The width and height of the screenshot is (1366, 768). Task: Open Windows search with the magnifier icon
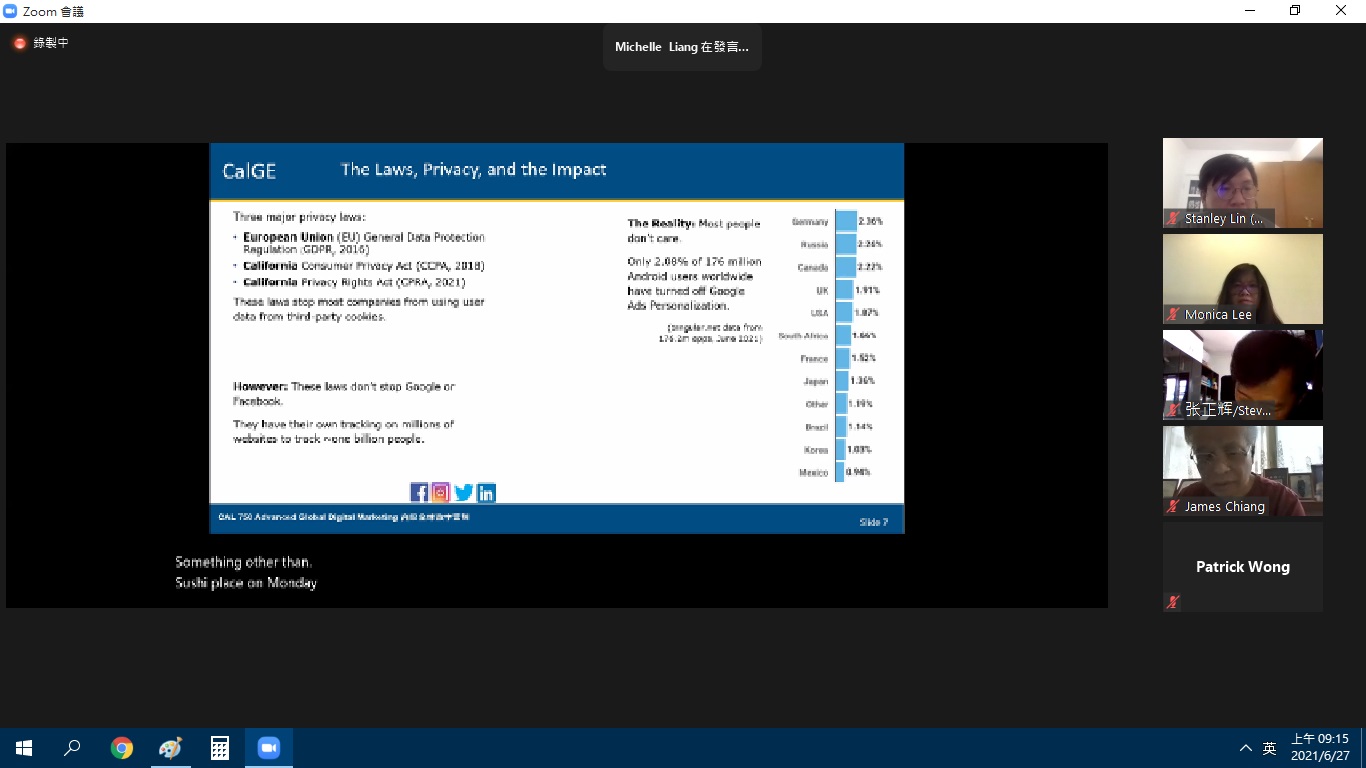(x=73, y=748)
